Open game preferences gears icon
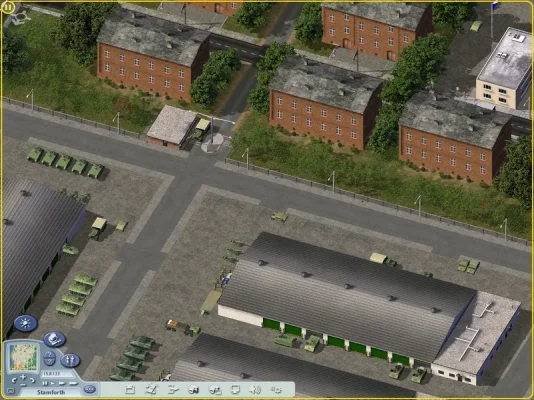This screenshot has width=534, height=400. [276, 389]
